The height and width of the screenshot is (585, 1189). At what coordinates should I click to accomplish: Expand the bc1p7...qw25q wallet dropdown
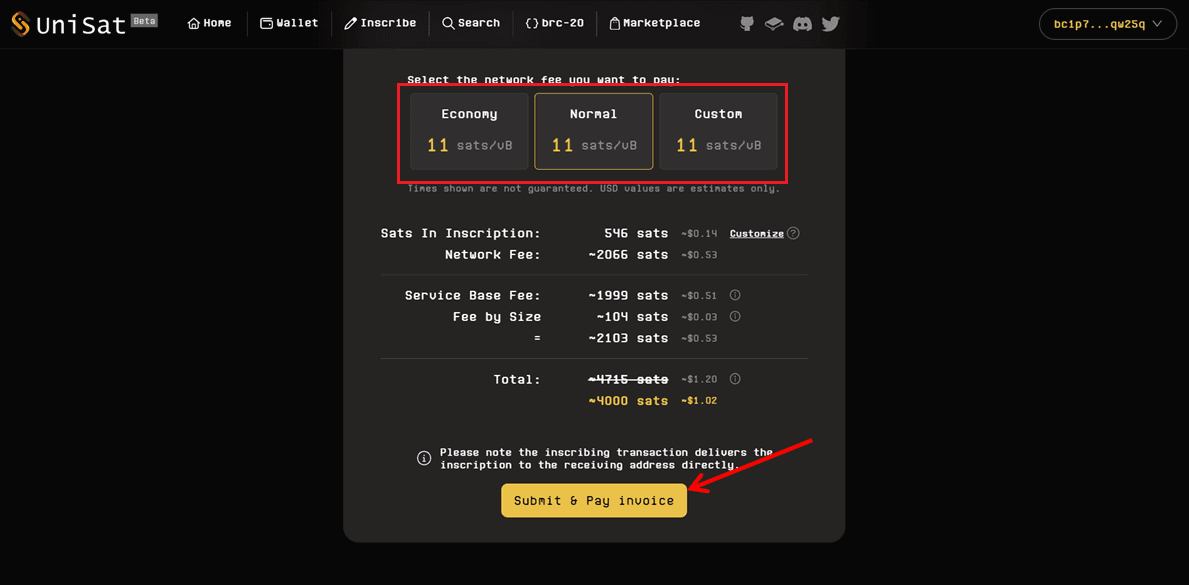click(1107, 24)
